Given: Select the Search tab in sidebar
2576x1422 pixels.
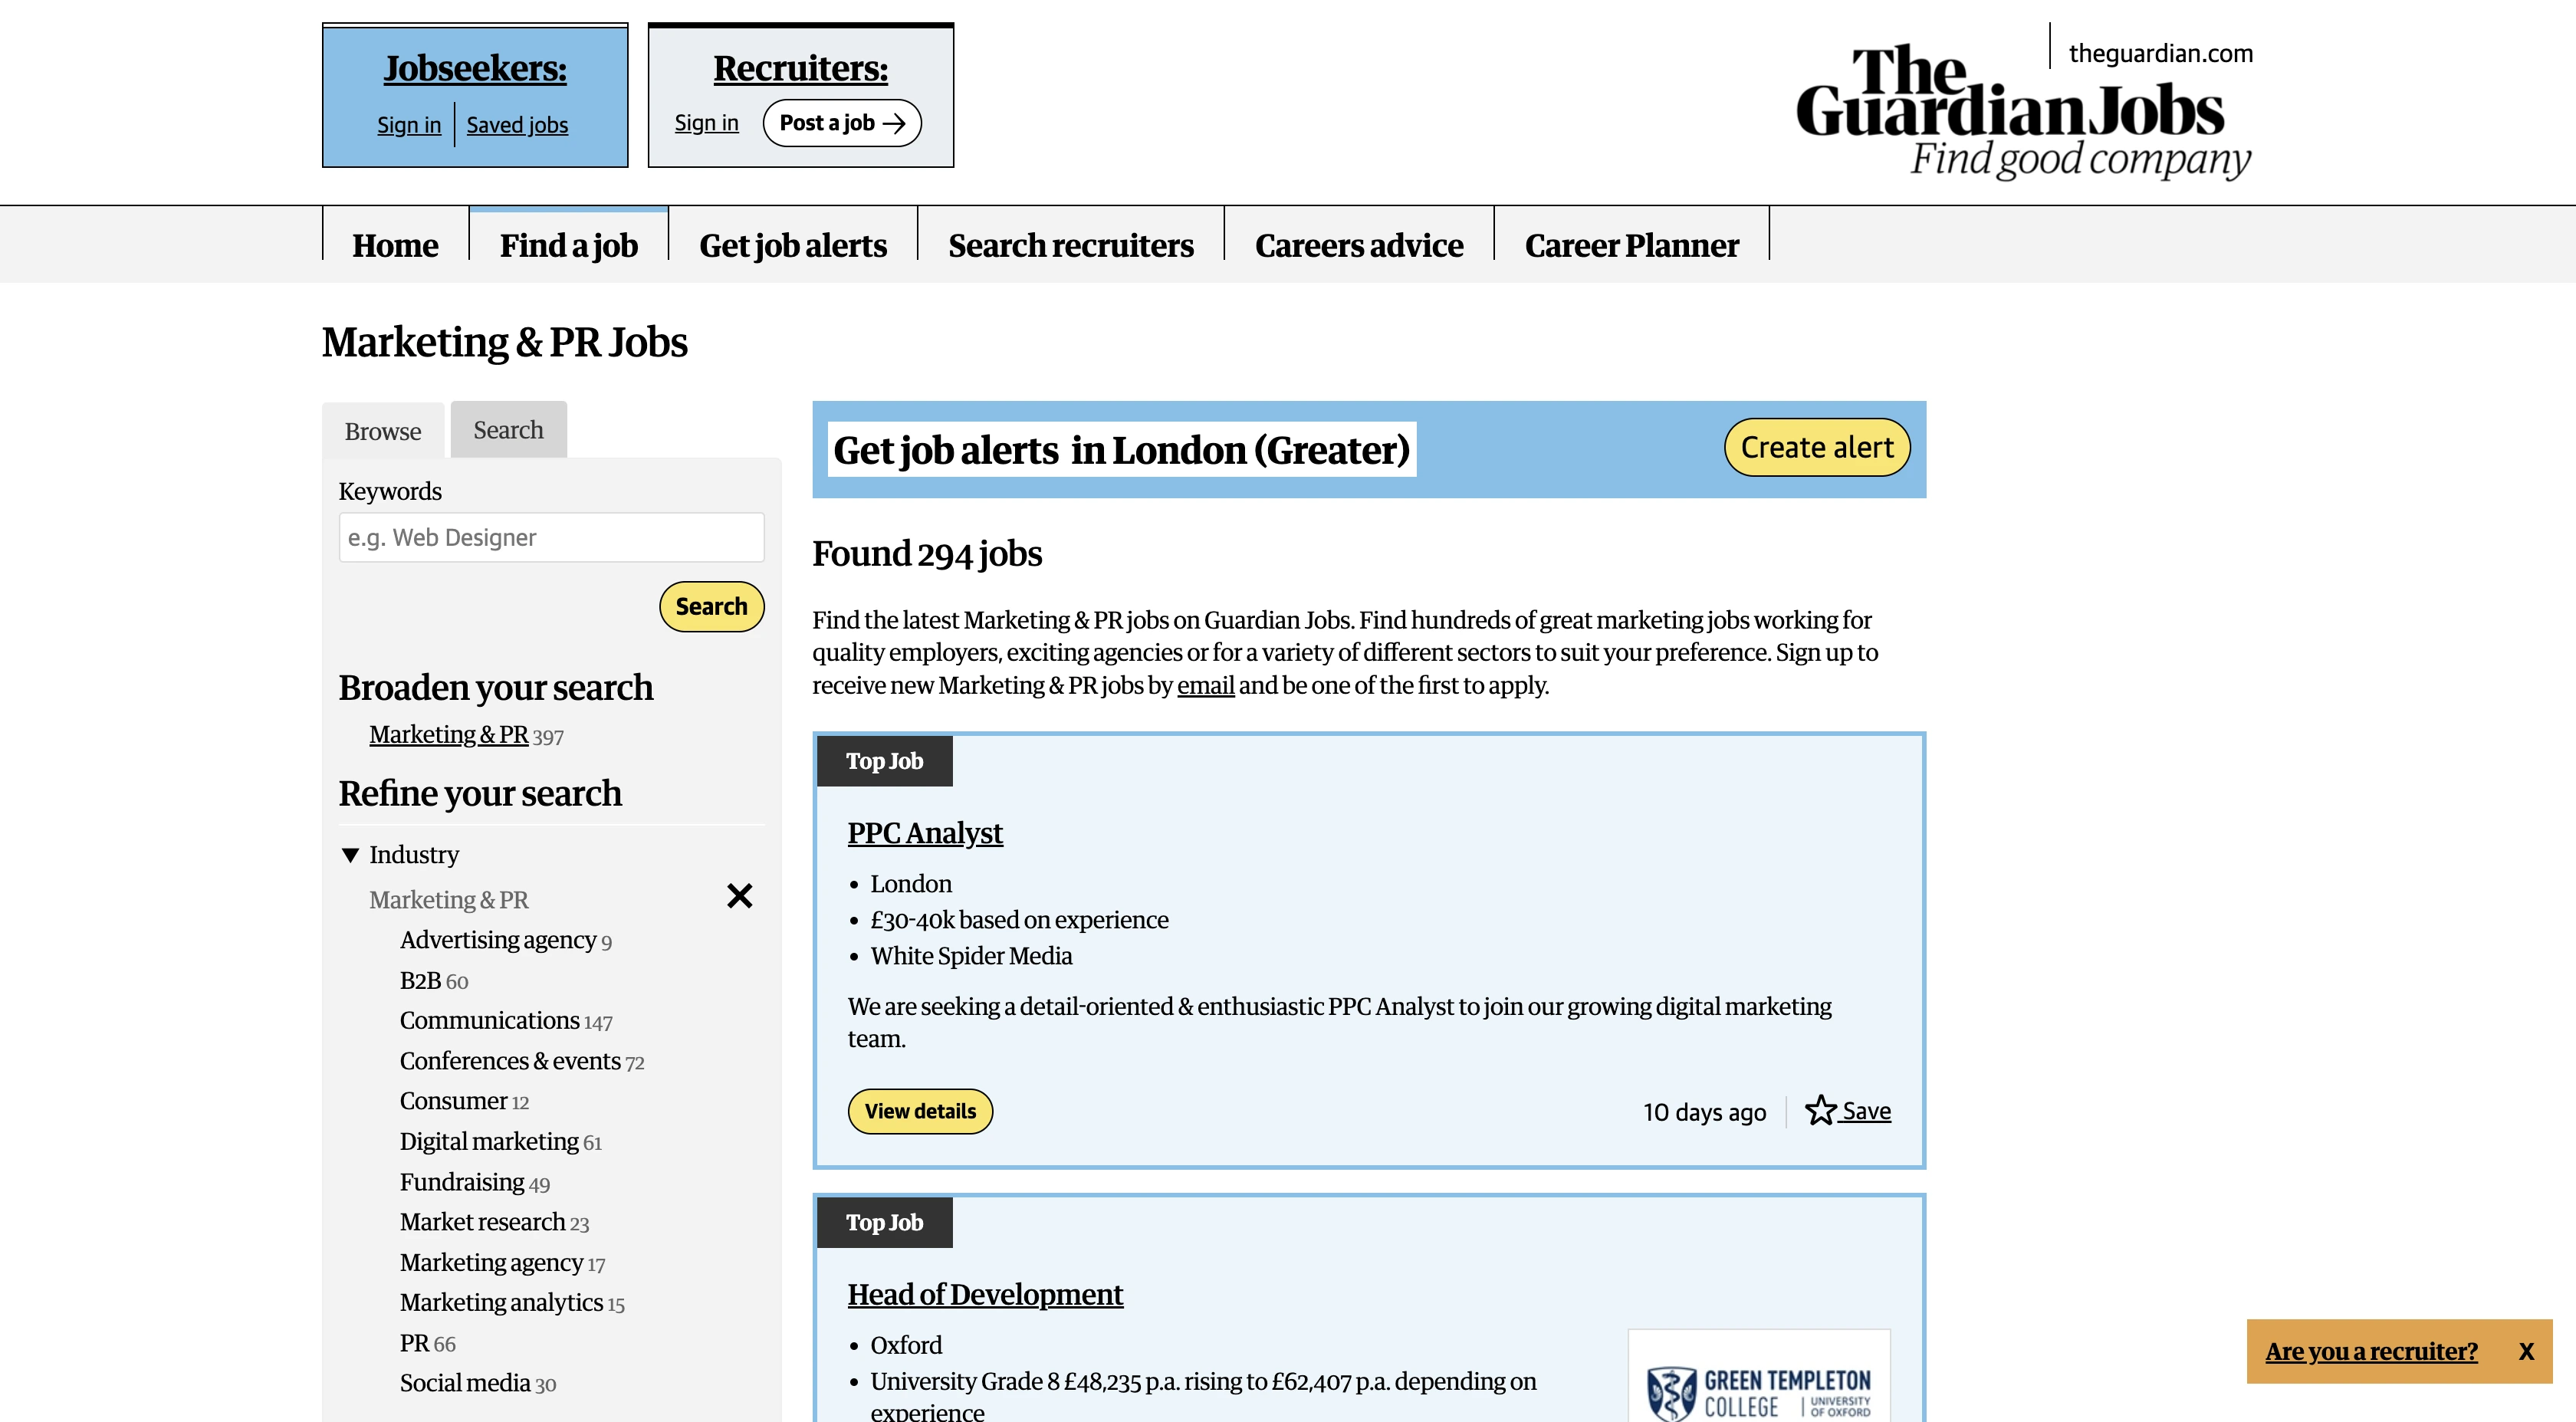Looking at the screenshot, I should click(508, 430).
